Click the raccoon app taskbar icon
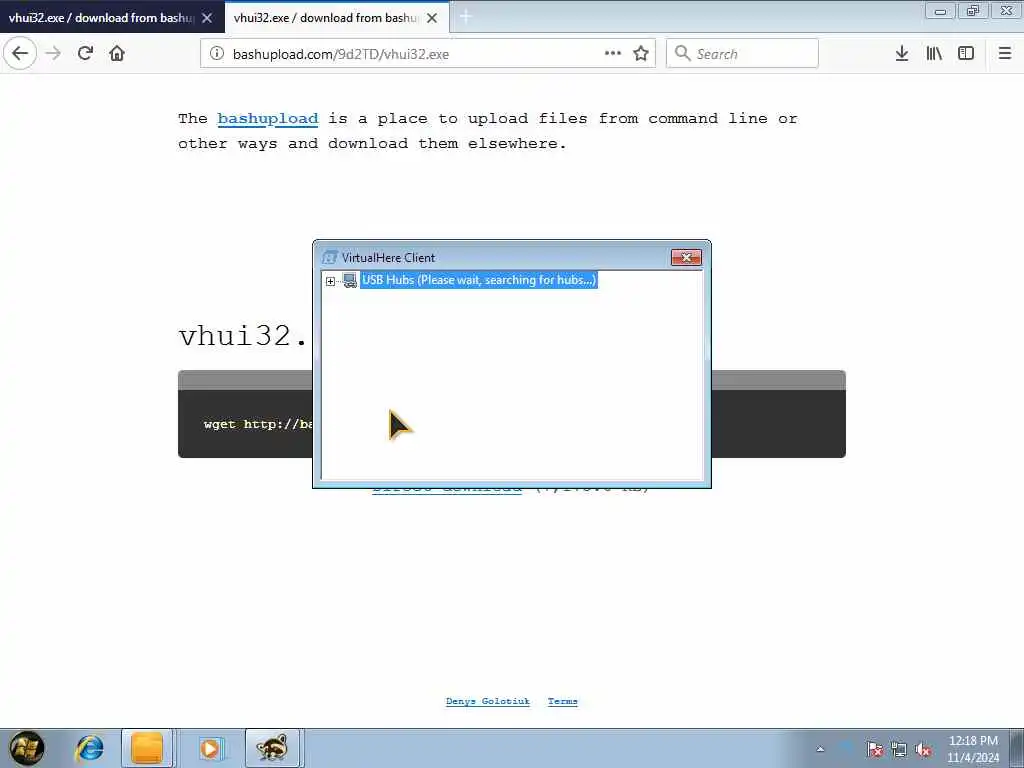Screen dimensions: 1024x768 [272, 748]
